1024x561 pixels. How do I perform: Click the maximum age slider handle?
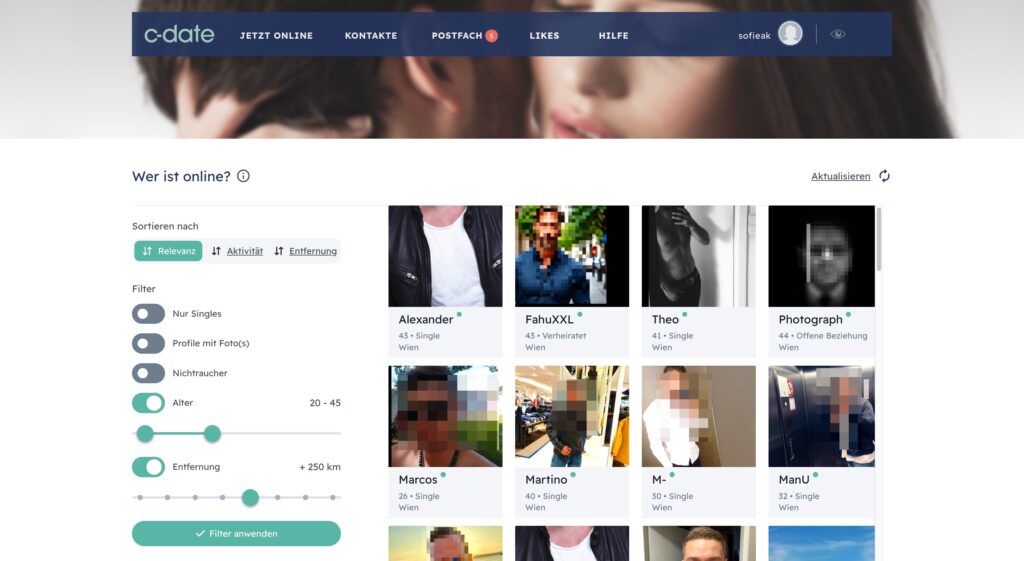coord(212,433)
